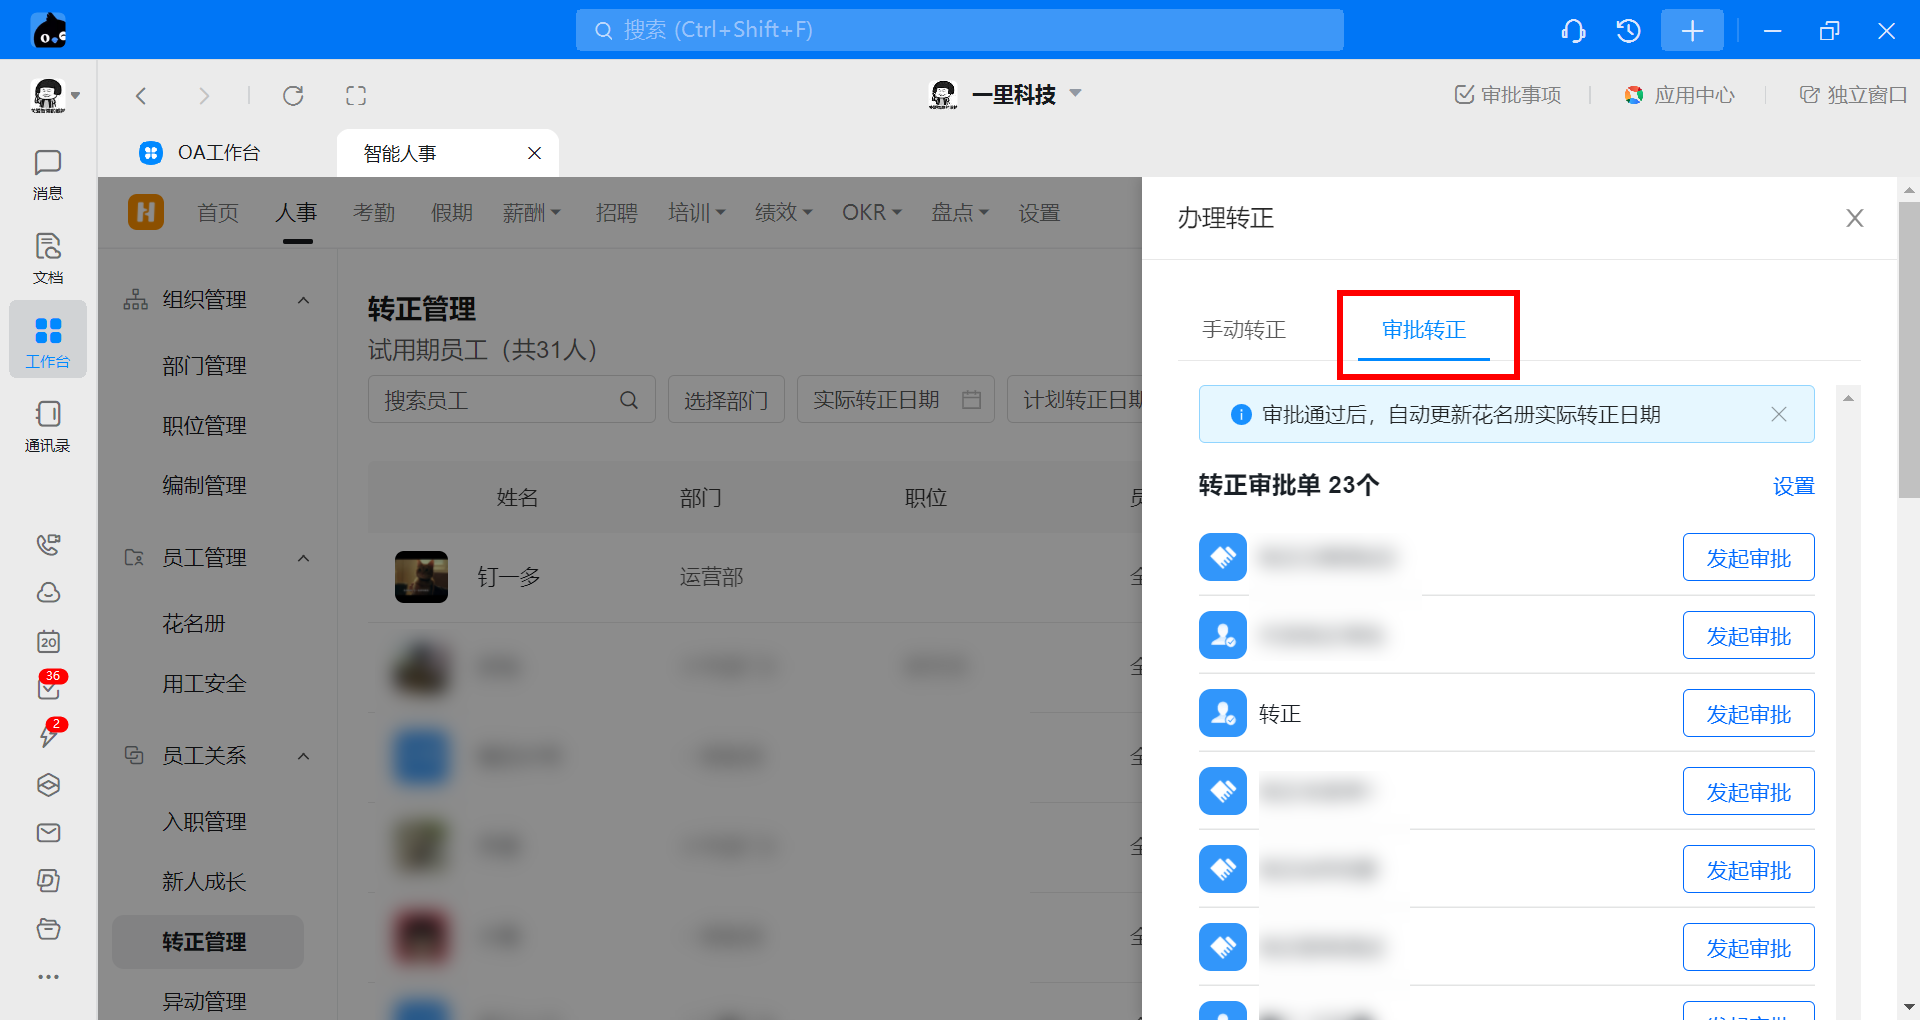The image size is (1920, 1020).
Task: Click the top search bar
Action: point(959,30)
